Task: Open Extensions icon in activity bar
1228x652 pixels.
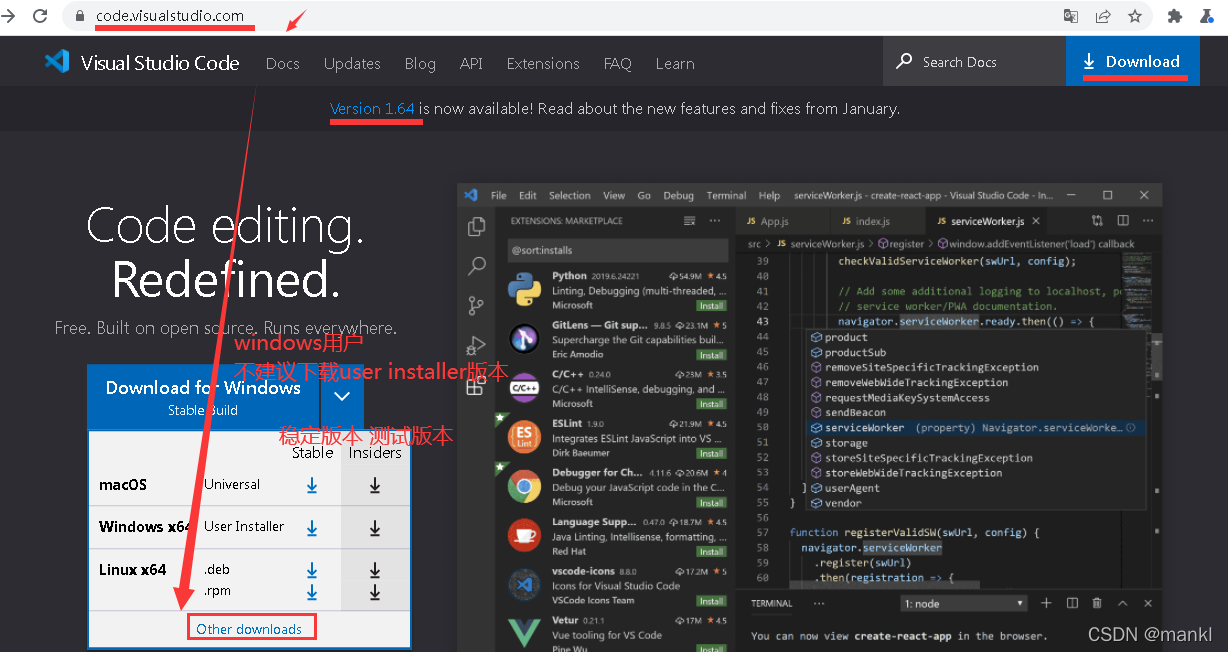Action: 477,386
